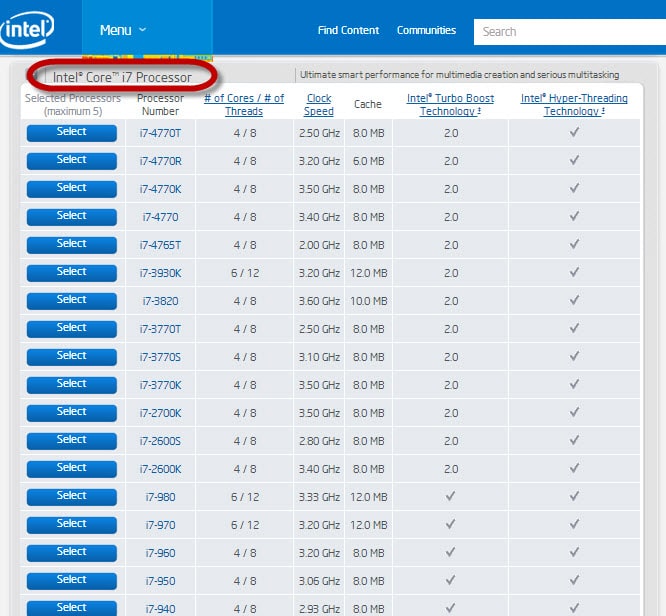Viewport: 666px width, 616px height.
Task: Sort by # of Cores / # of Threads
Action: tap(244, 105)
